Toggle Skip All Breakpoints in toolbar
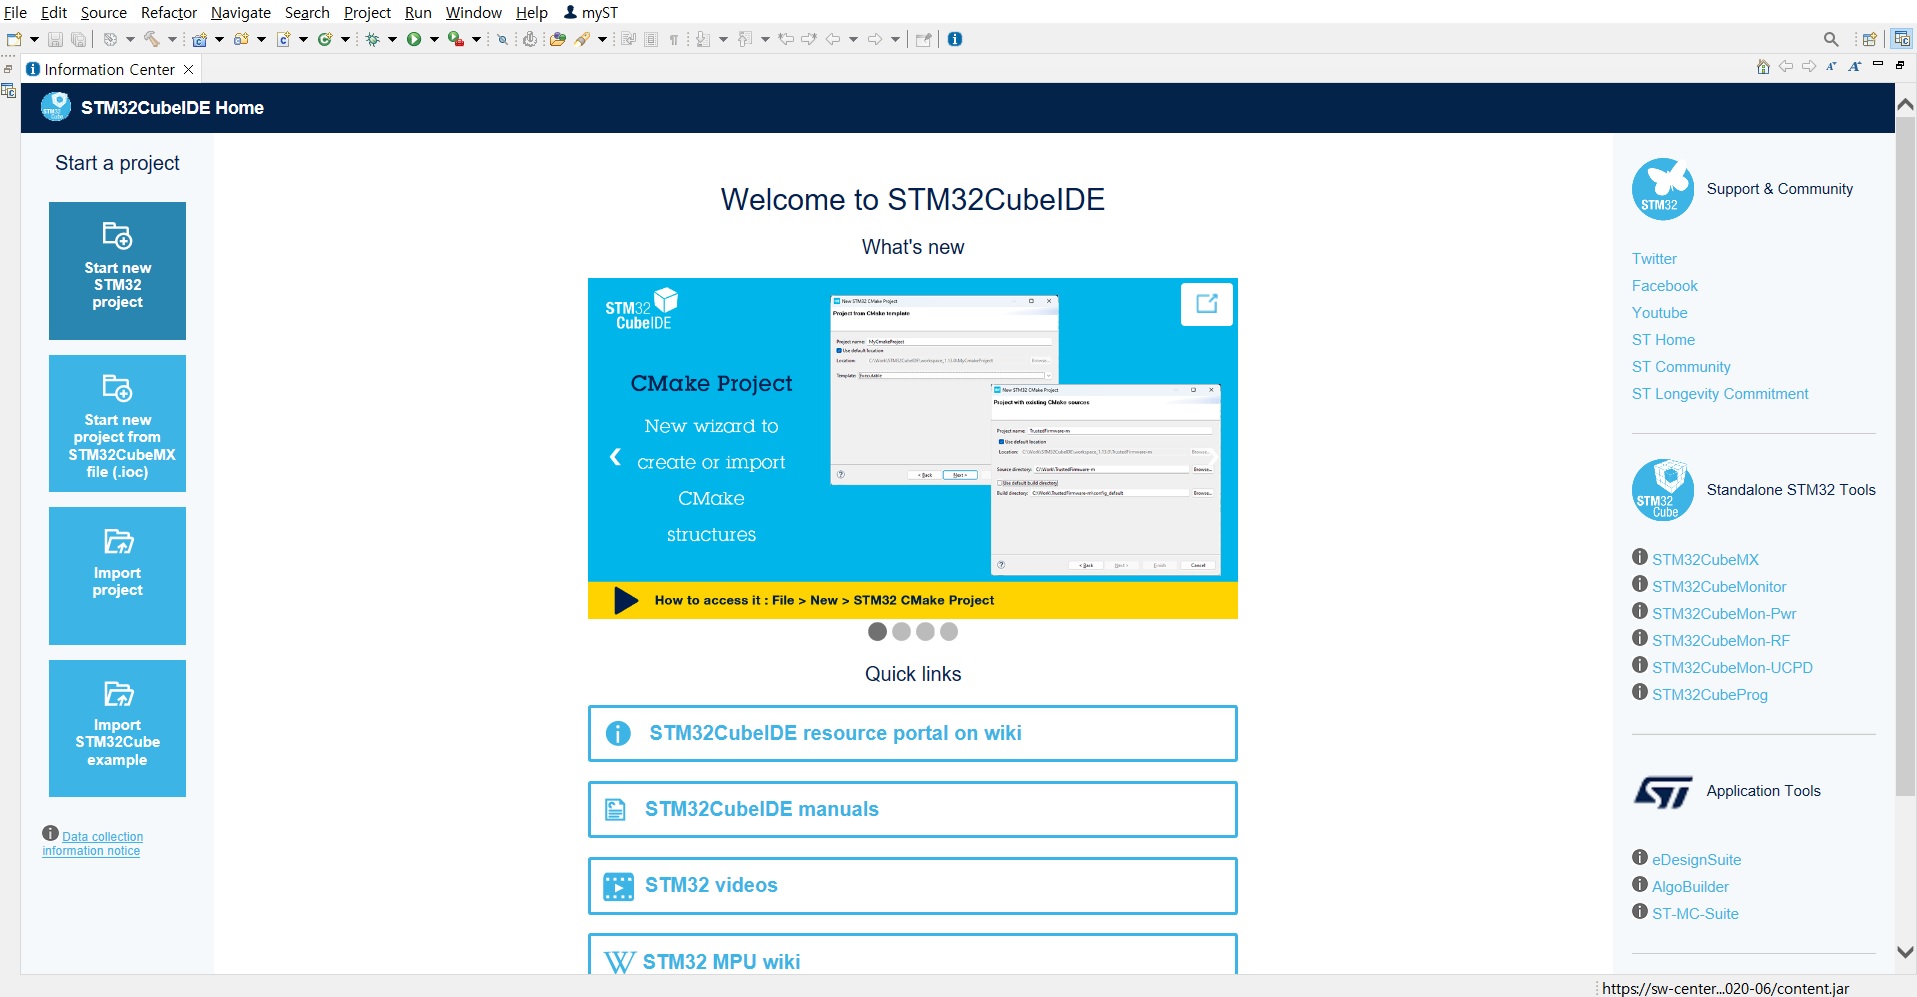Screen dimensions: 1917x997 point(502,39)
